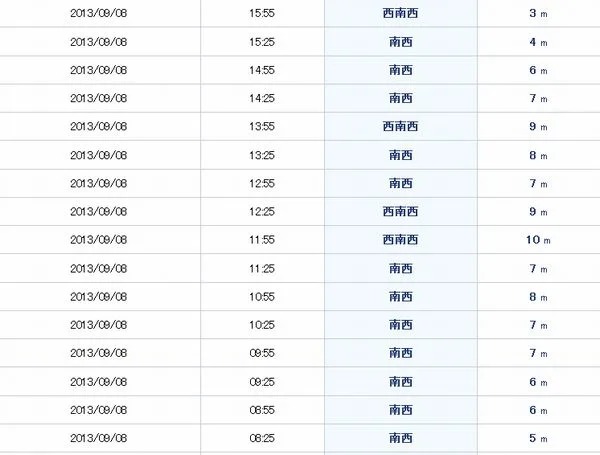The height and width of the screenshot is (455, 600).
Task: Select the 11:55 time cell
Action: (262, 240)
